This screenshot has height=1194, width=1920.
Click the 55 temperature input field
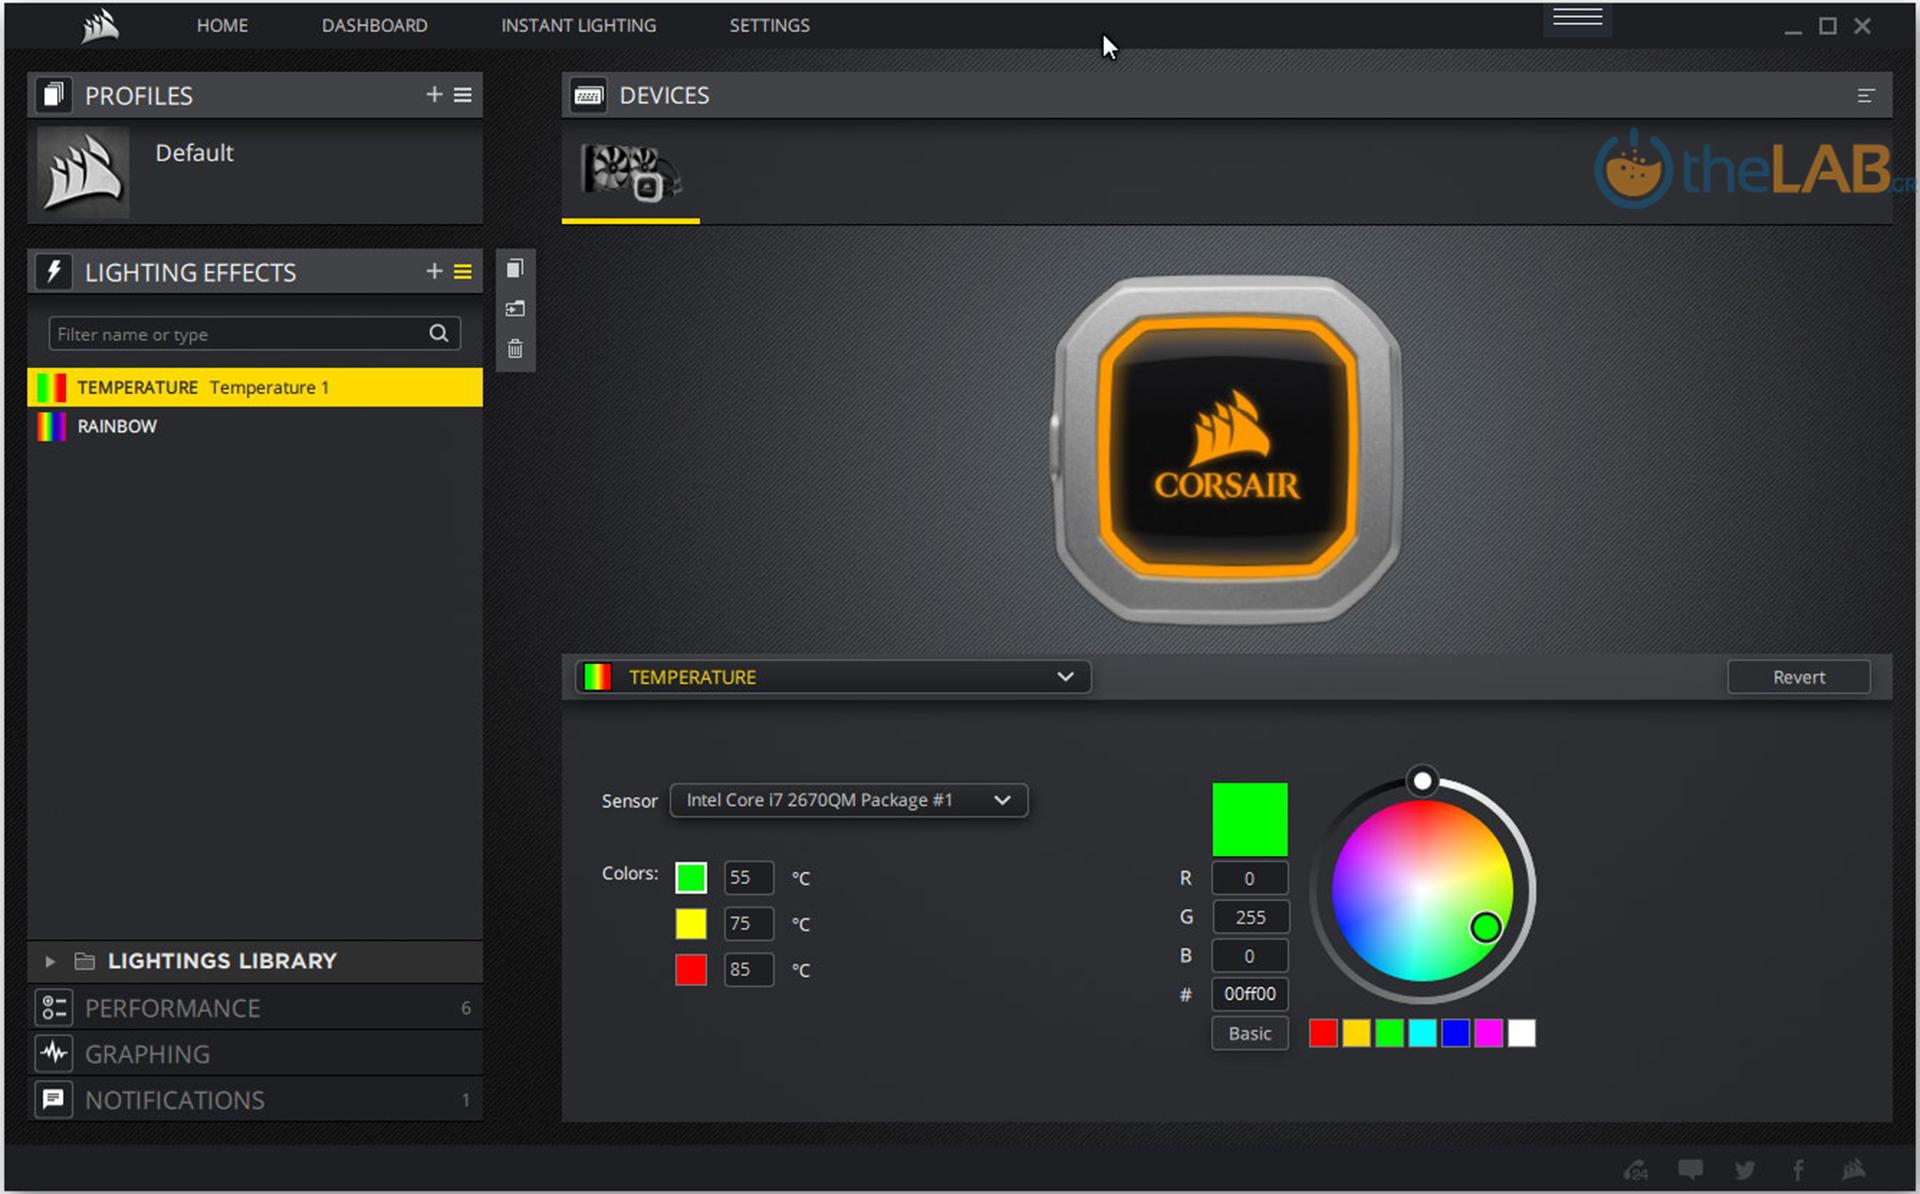click(748, 877)
